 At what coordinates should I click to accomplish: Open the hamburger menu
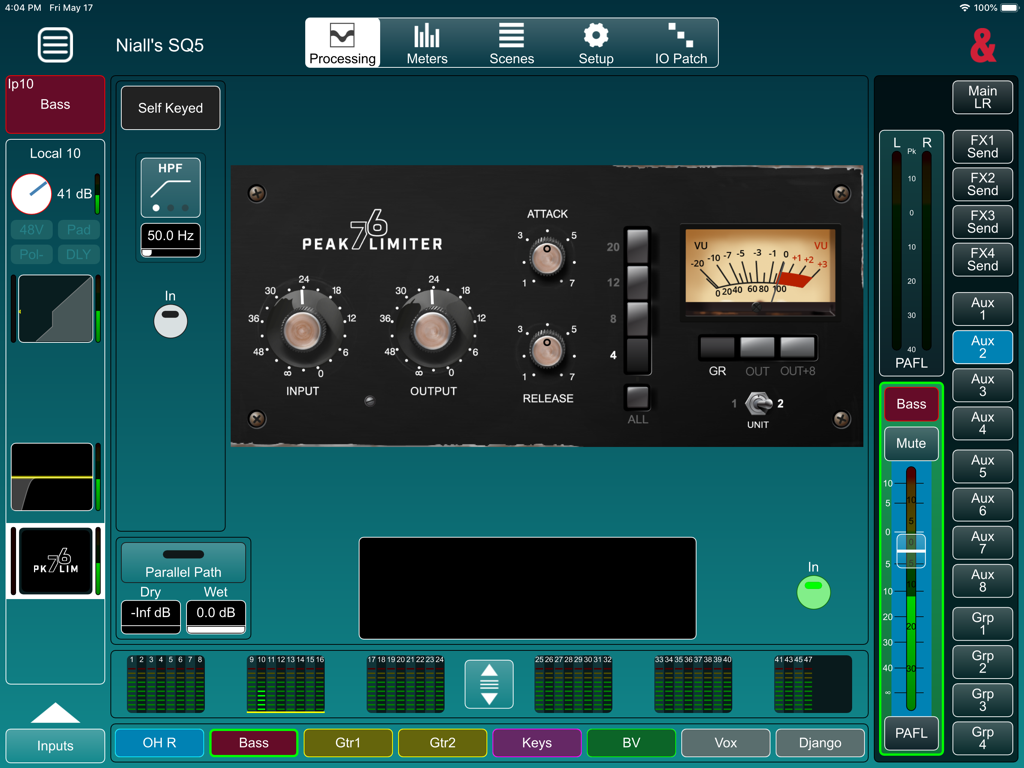click(55, 44)
